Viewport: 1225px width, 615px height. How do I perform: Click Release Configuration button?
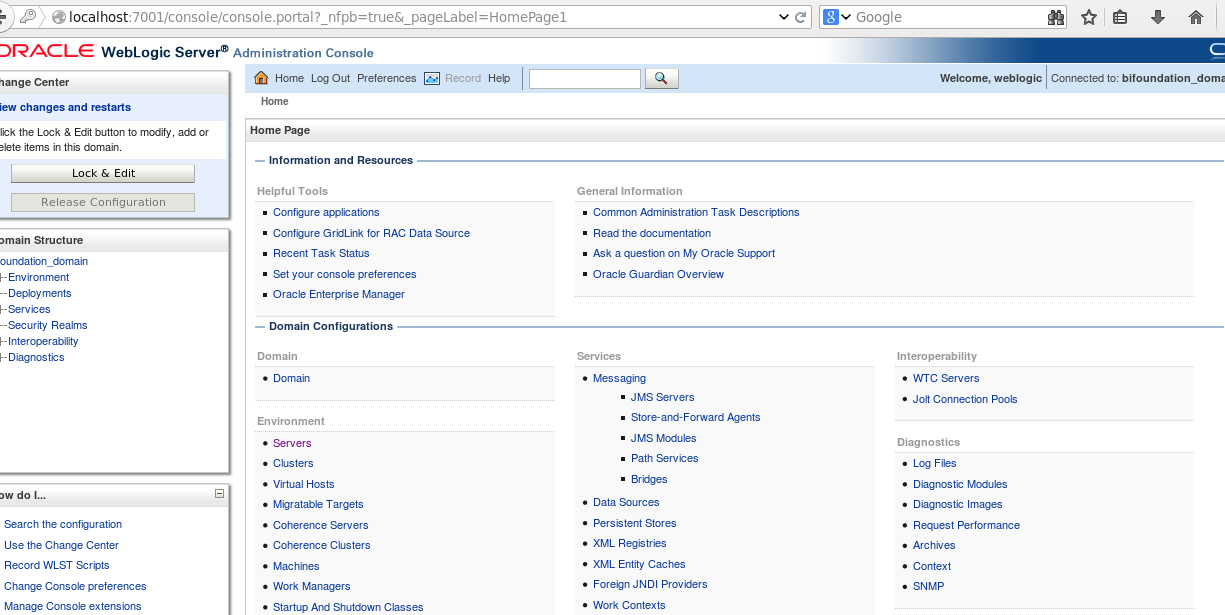click(103, 202)
